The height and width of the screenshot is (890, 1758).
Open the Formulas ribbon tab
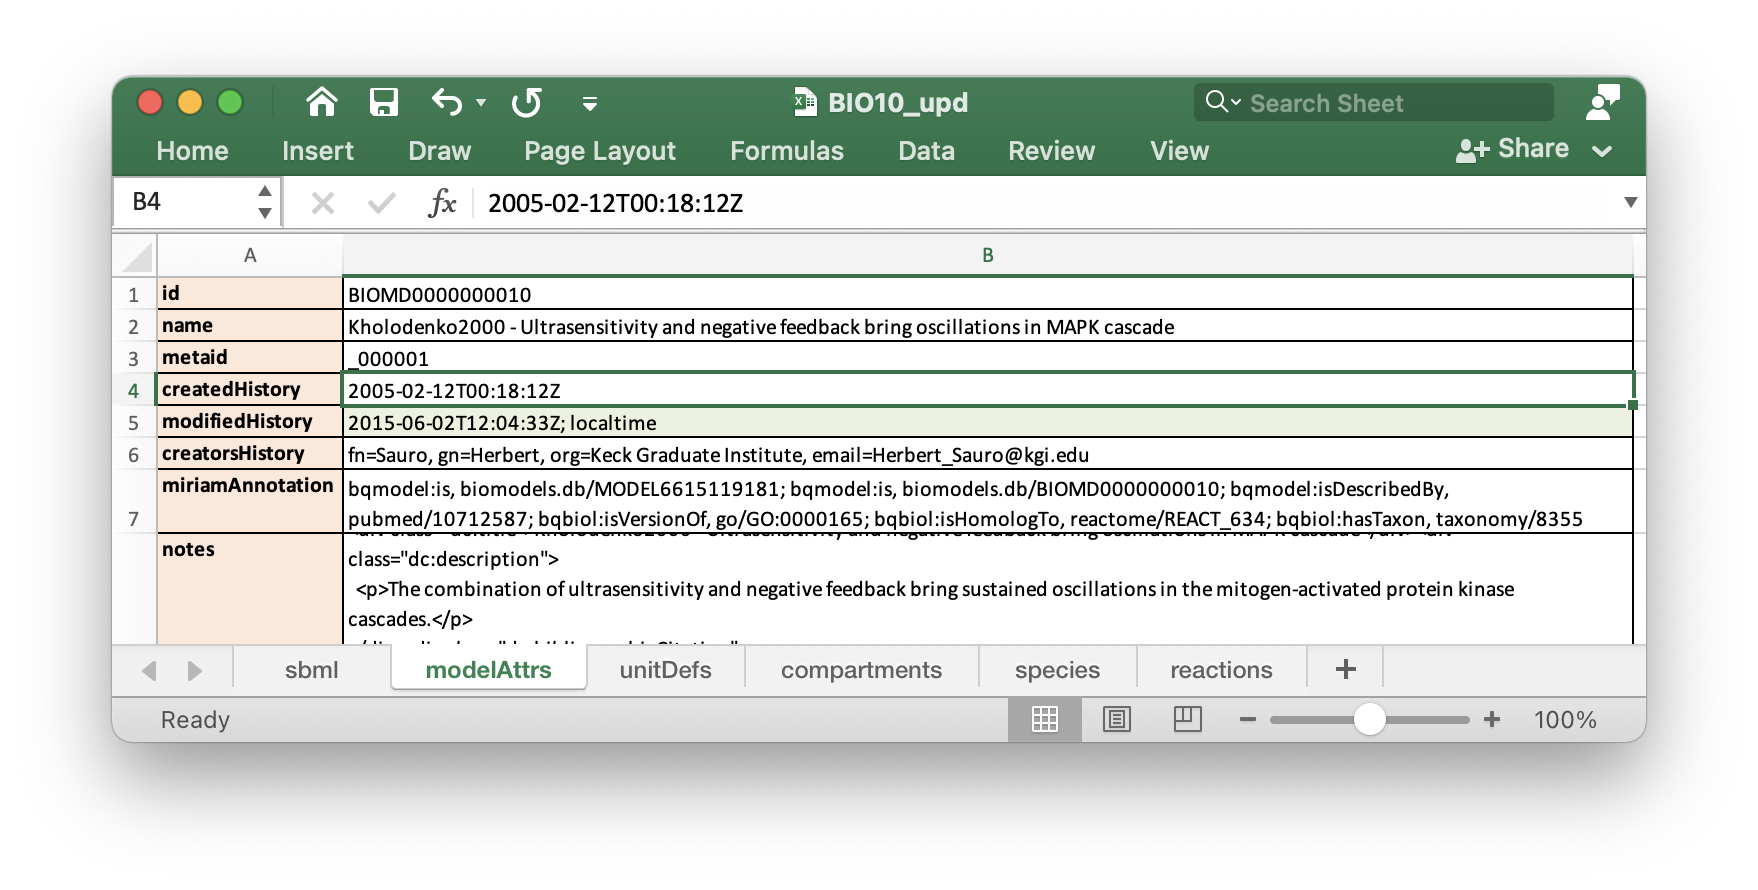(x=787, y=151)
